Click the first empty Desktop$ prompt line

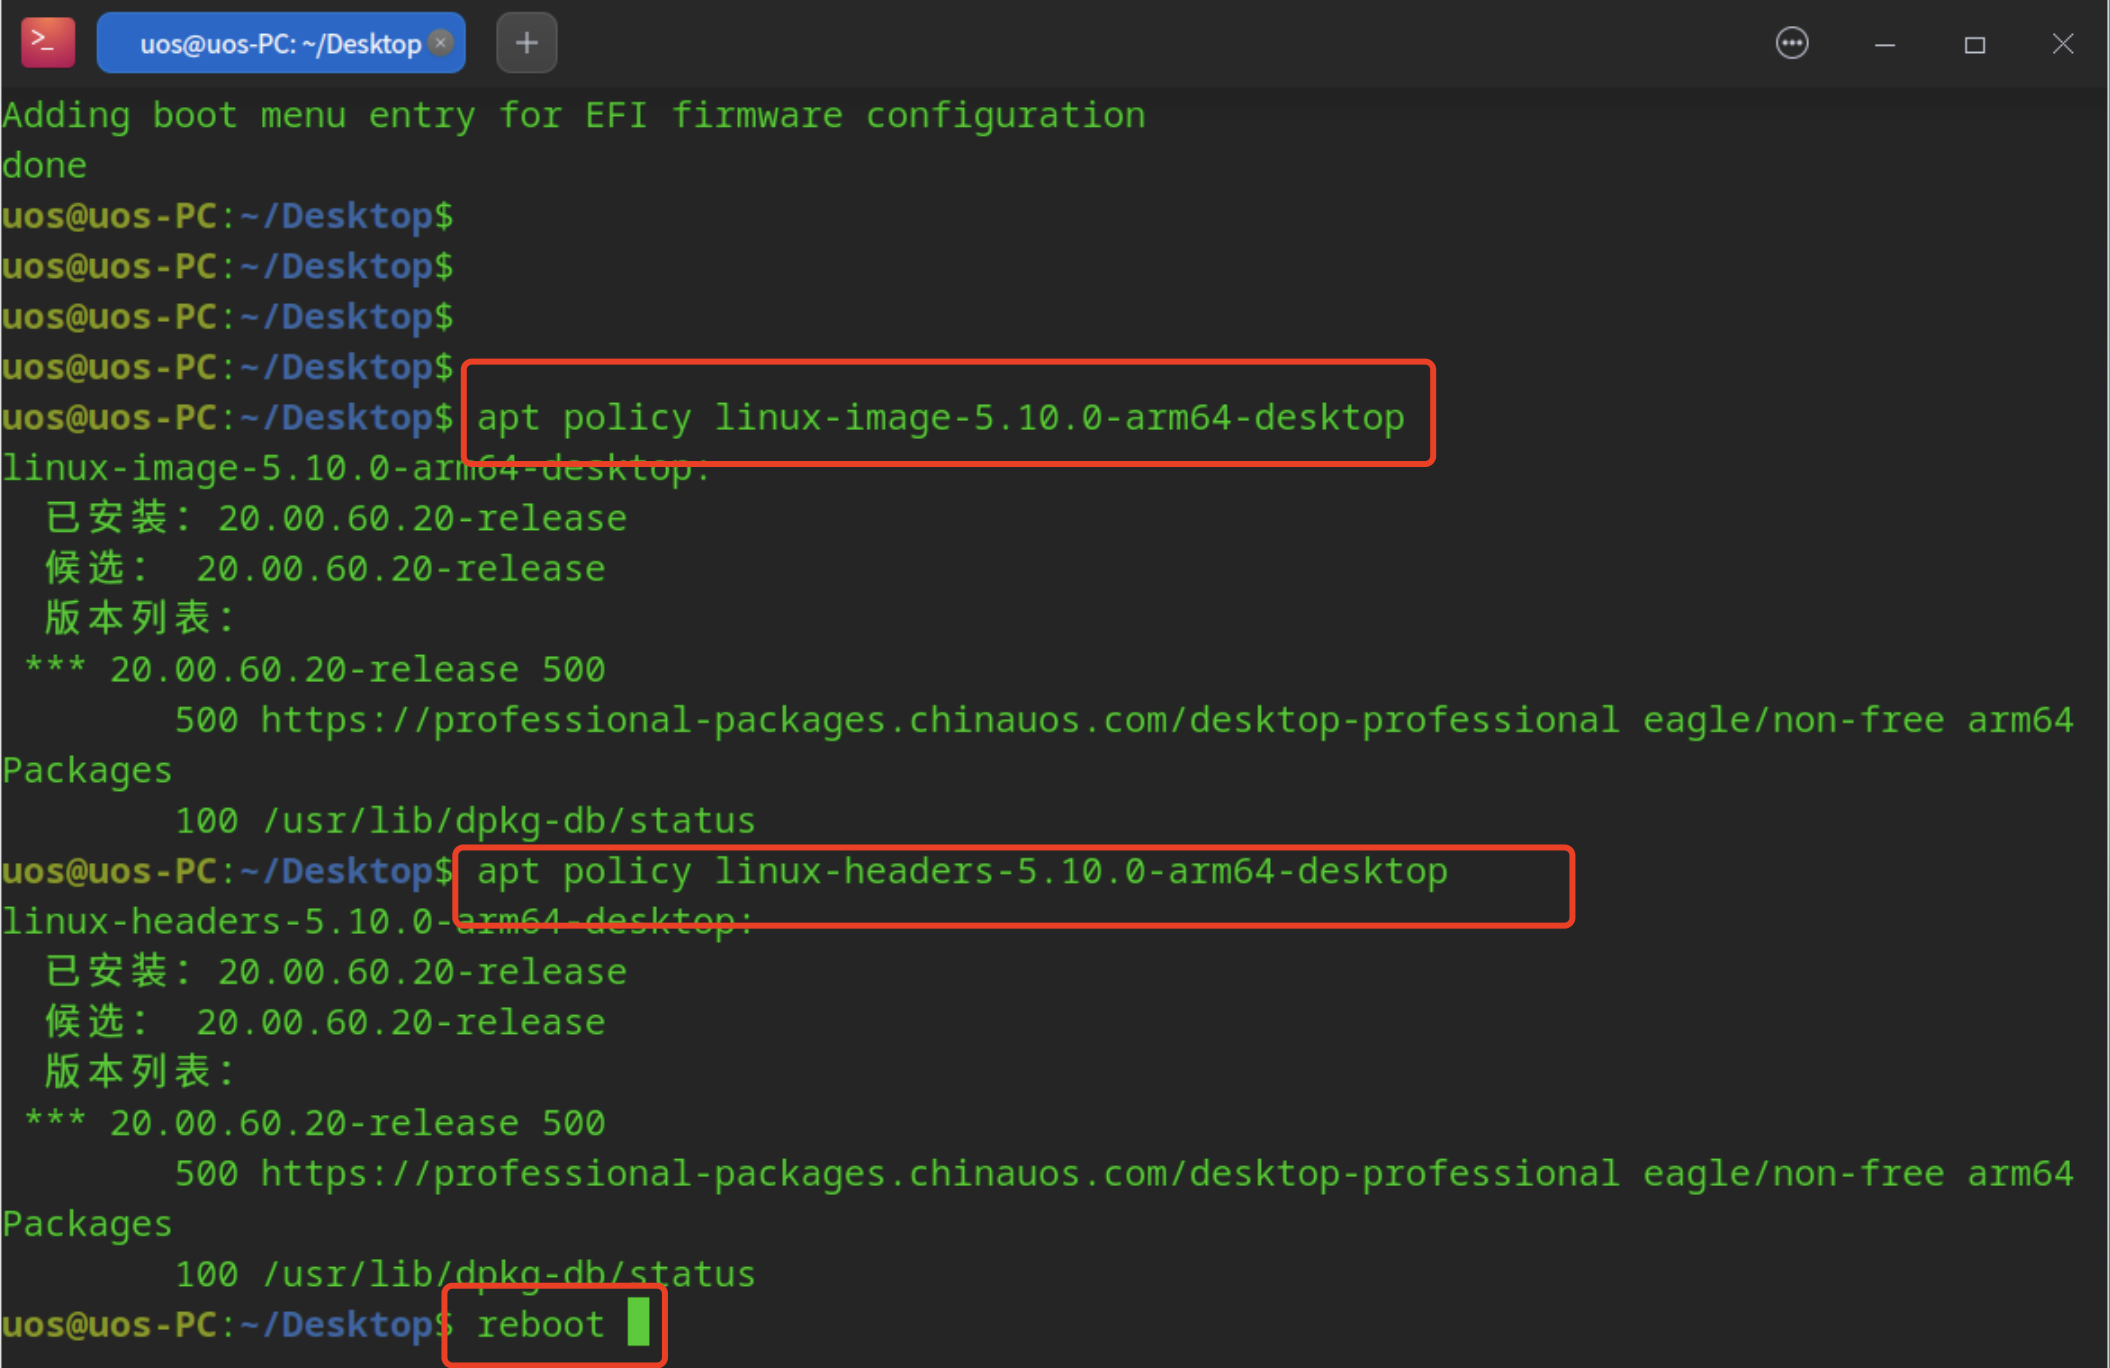227,216
